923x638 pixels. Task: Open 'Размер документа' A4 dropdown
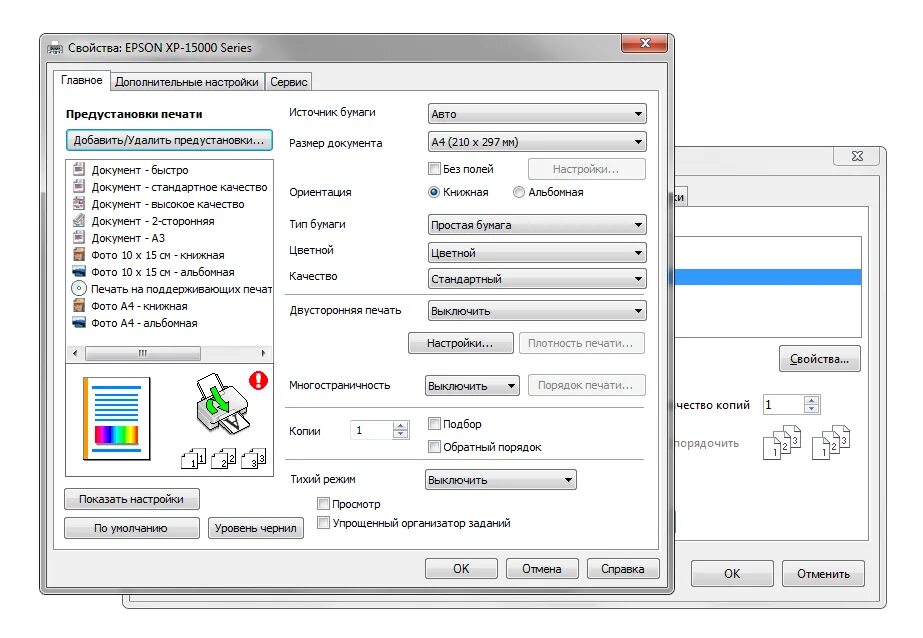click(537, 142)
